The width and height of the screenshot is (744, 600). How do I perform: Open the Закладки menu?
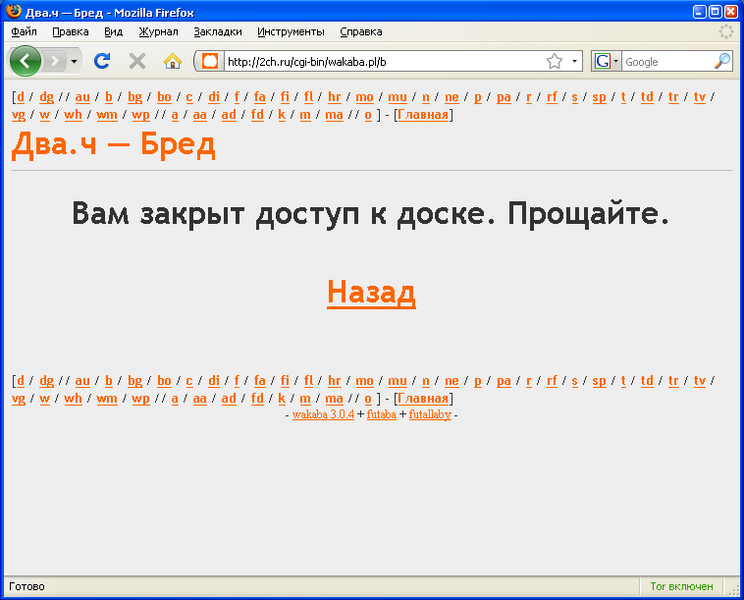point(218,32)
